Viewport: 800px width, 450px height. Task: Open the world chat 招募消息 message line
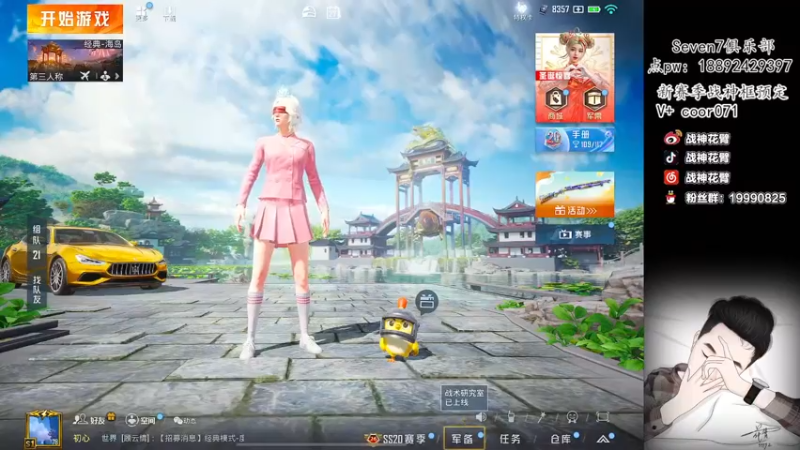pyautogui.click(x=173, y=438)
